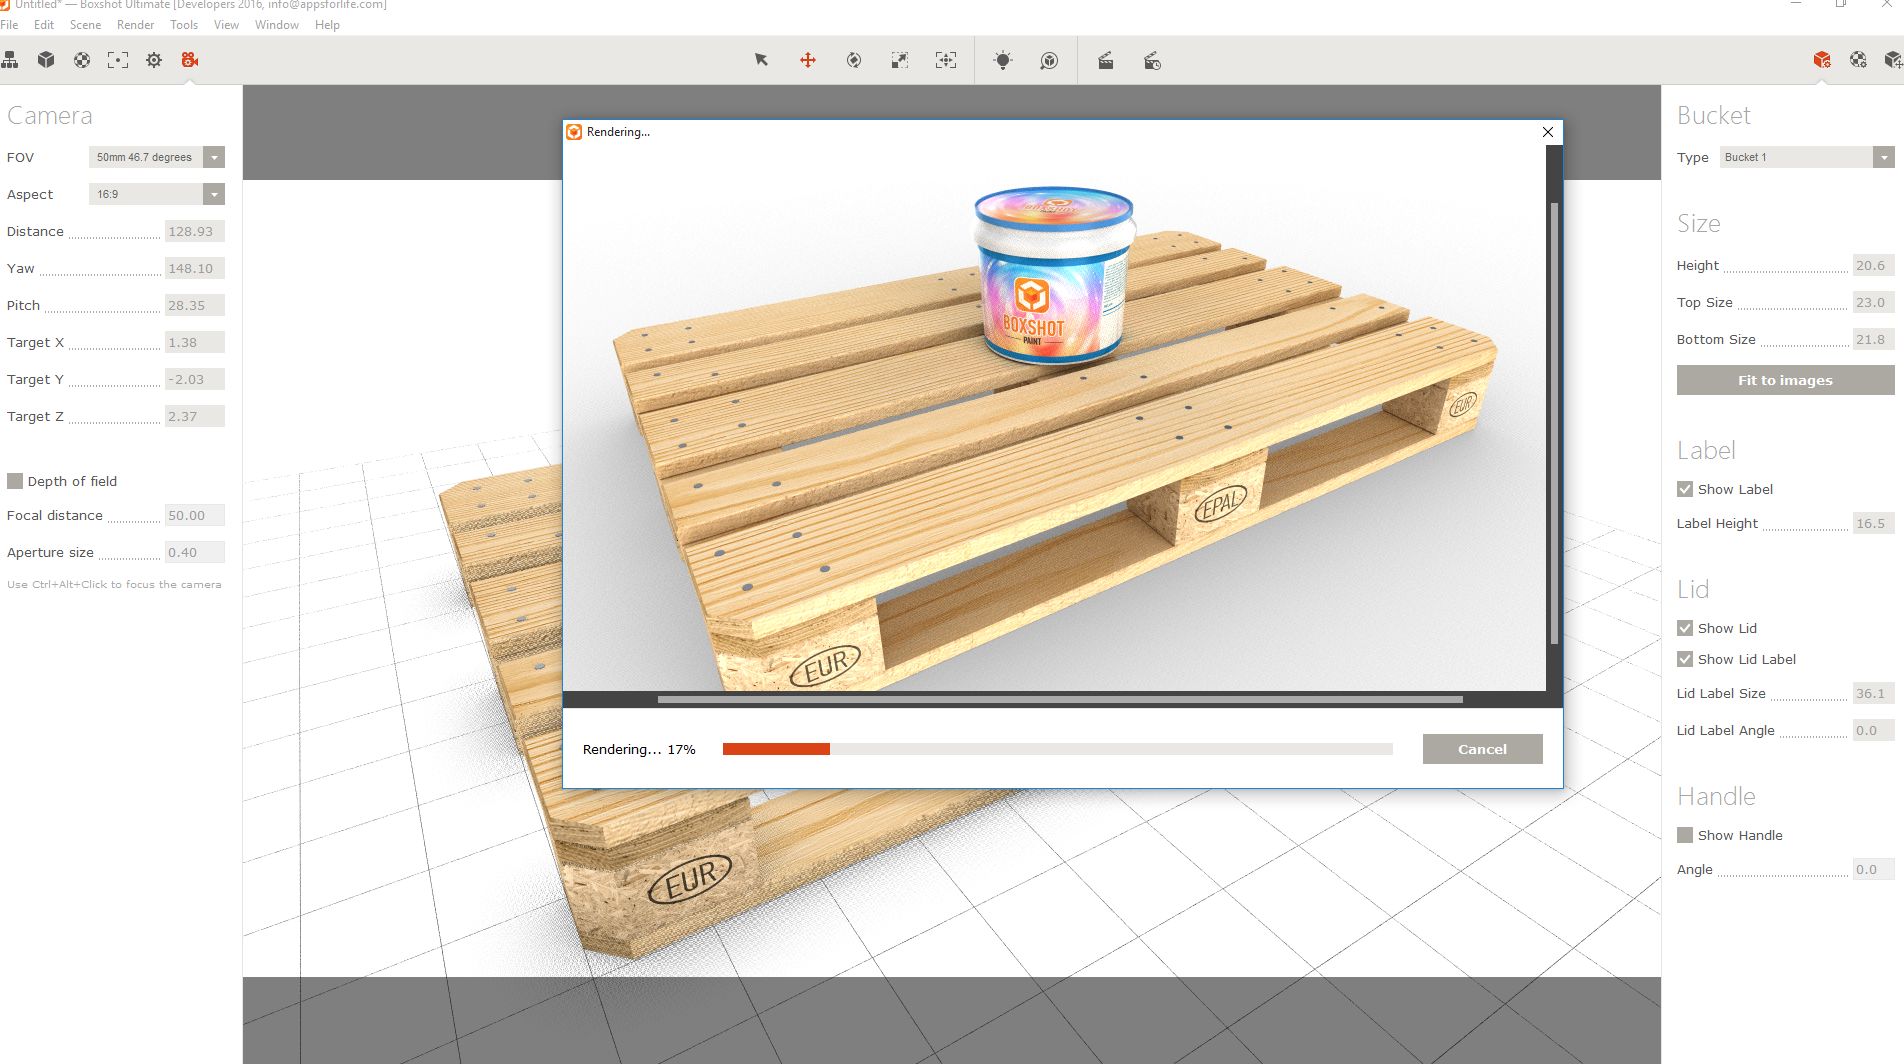
Task: Click the Boxshot icon in Rendering dialog title
Action: point(574,132)
